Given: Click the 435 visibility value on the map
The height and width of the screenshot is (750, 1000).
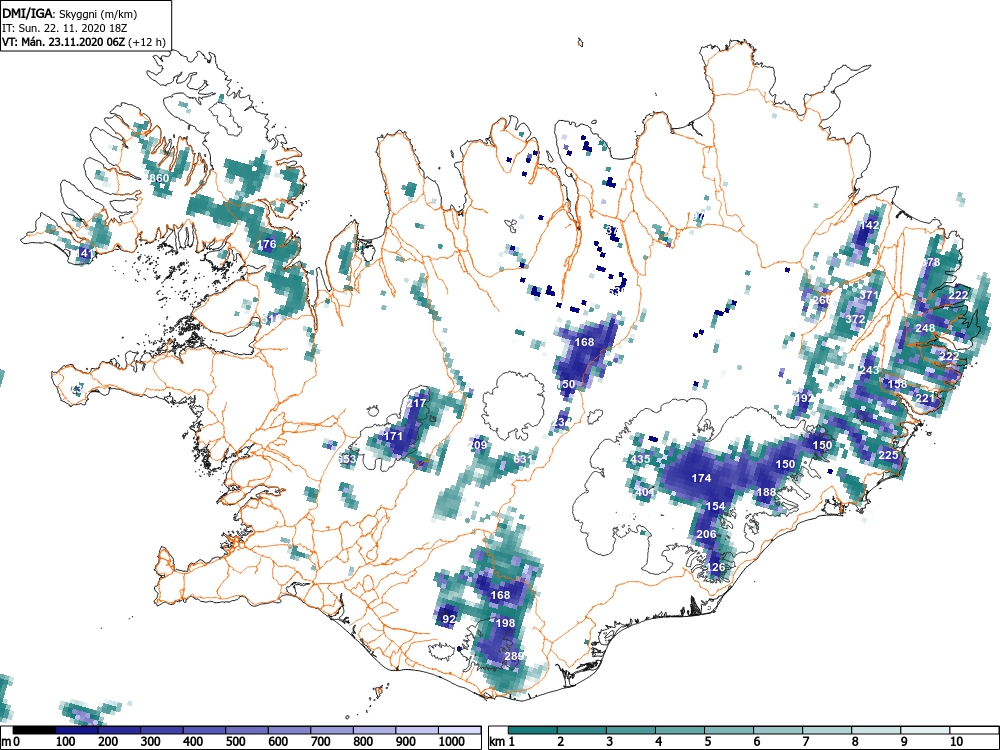Looking at the screenshot, I should (x=640, y=459).
